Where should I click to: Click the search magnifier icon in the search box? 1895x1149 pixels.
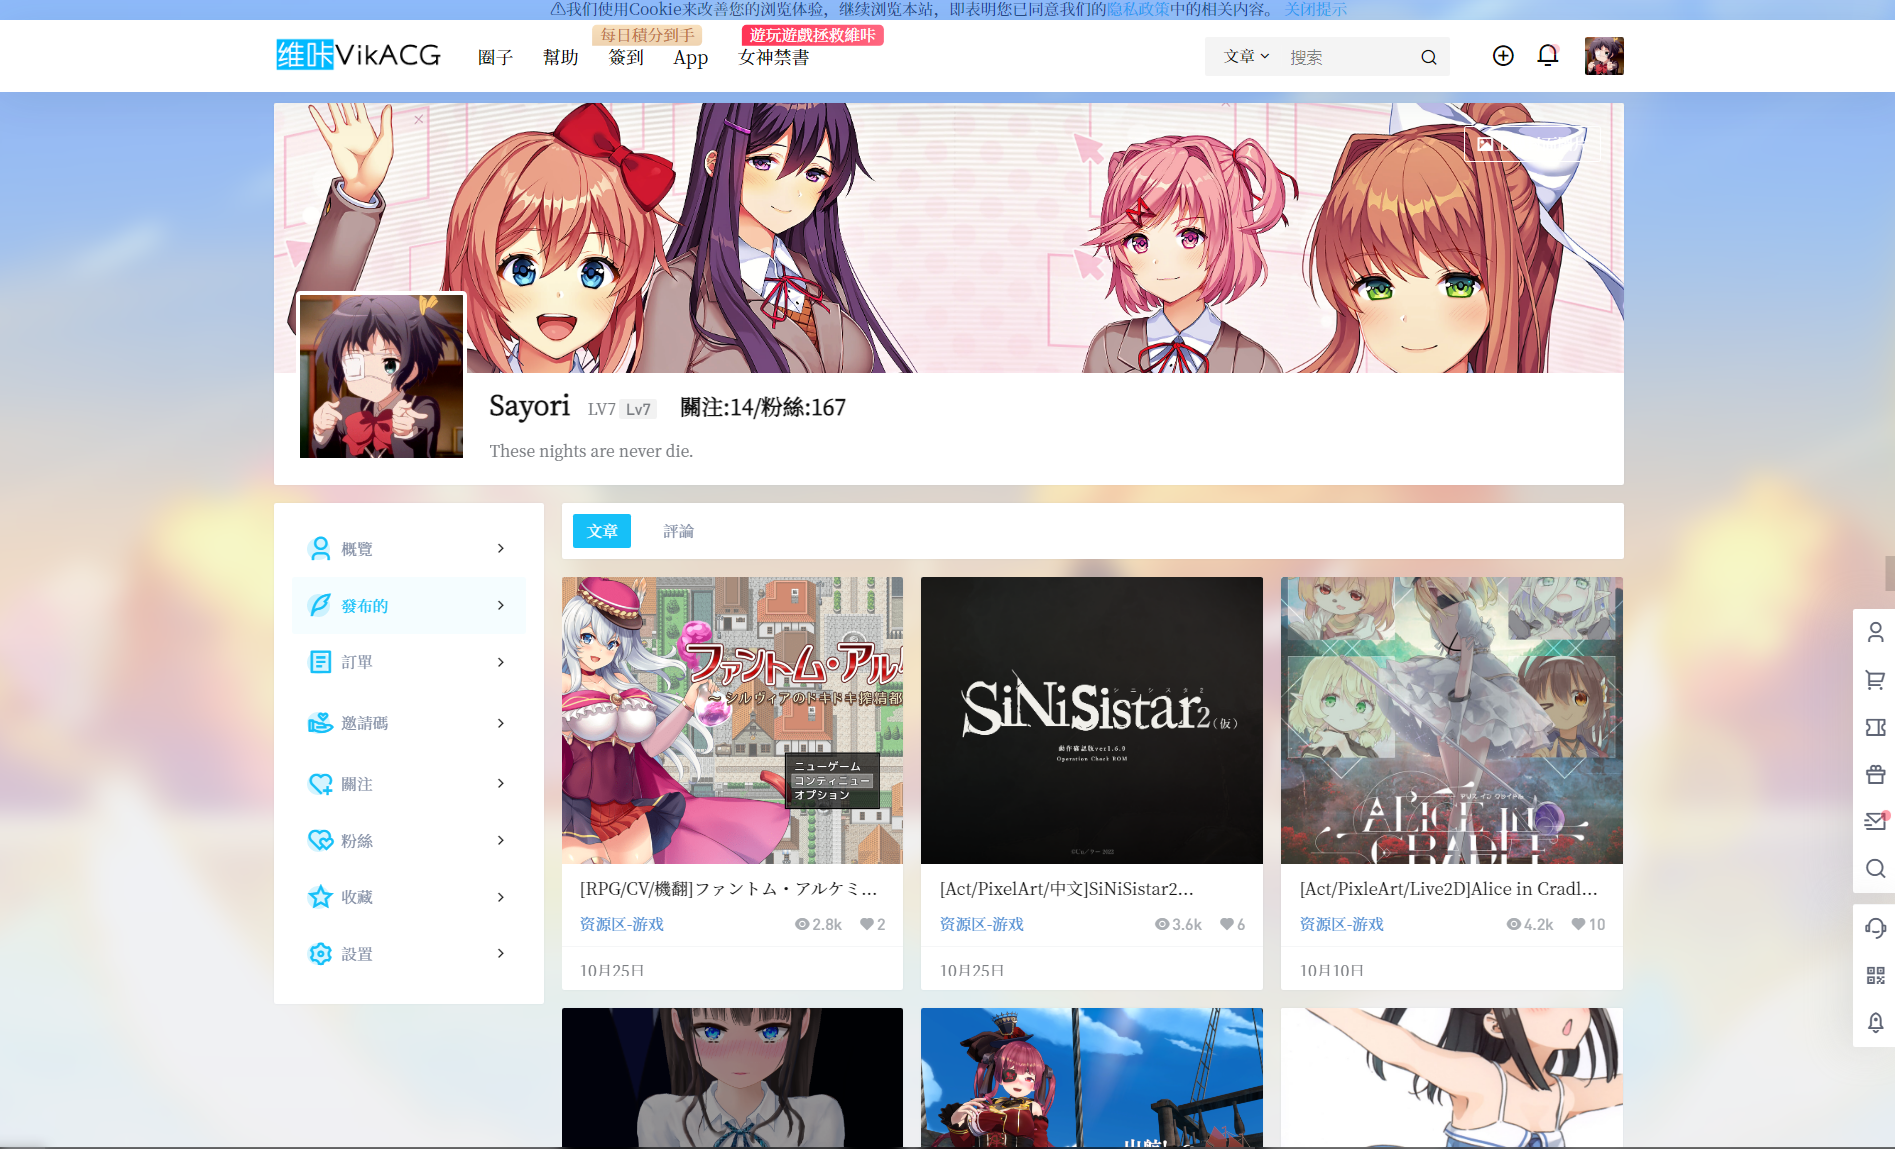tap(1429, 57)
